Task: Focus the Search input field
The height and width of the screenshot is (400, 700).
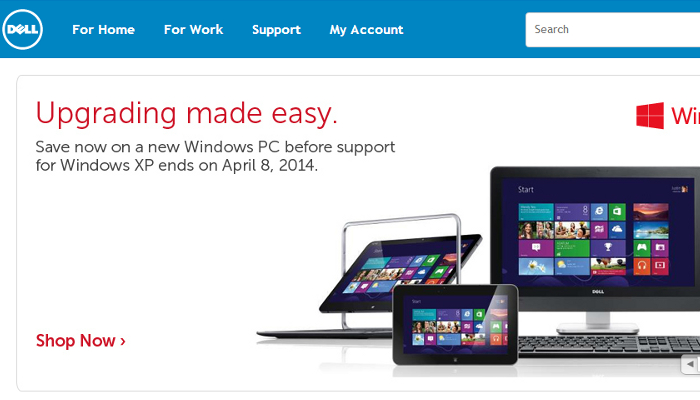Action: [612, 29]
